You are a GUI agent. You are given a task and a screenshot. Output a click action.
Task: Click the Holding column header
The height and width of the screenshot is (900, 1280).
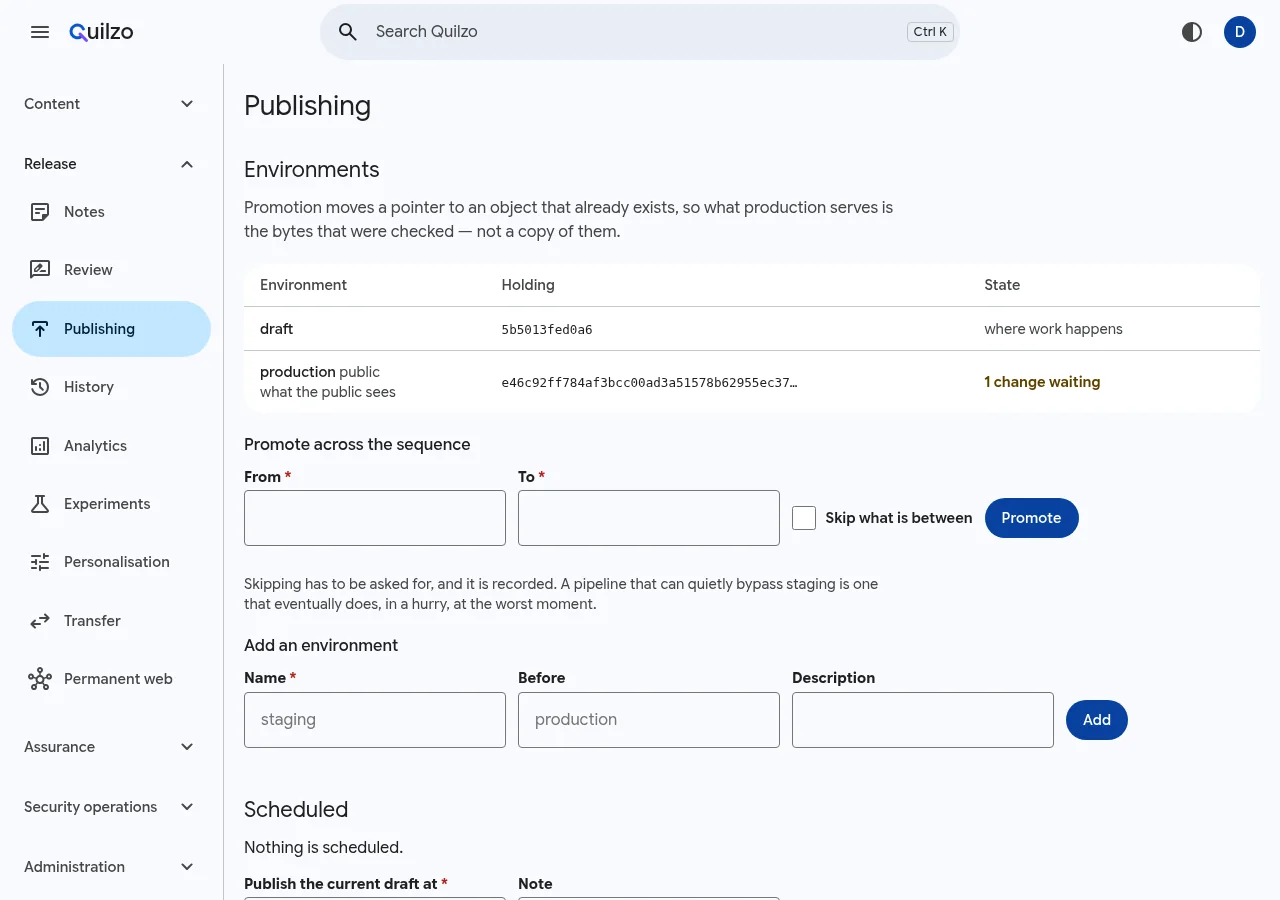[528, 285]
